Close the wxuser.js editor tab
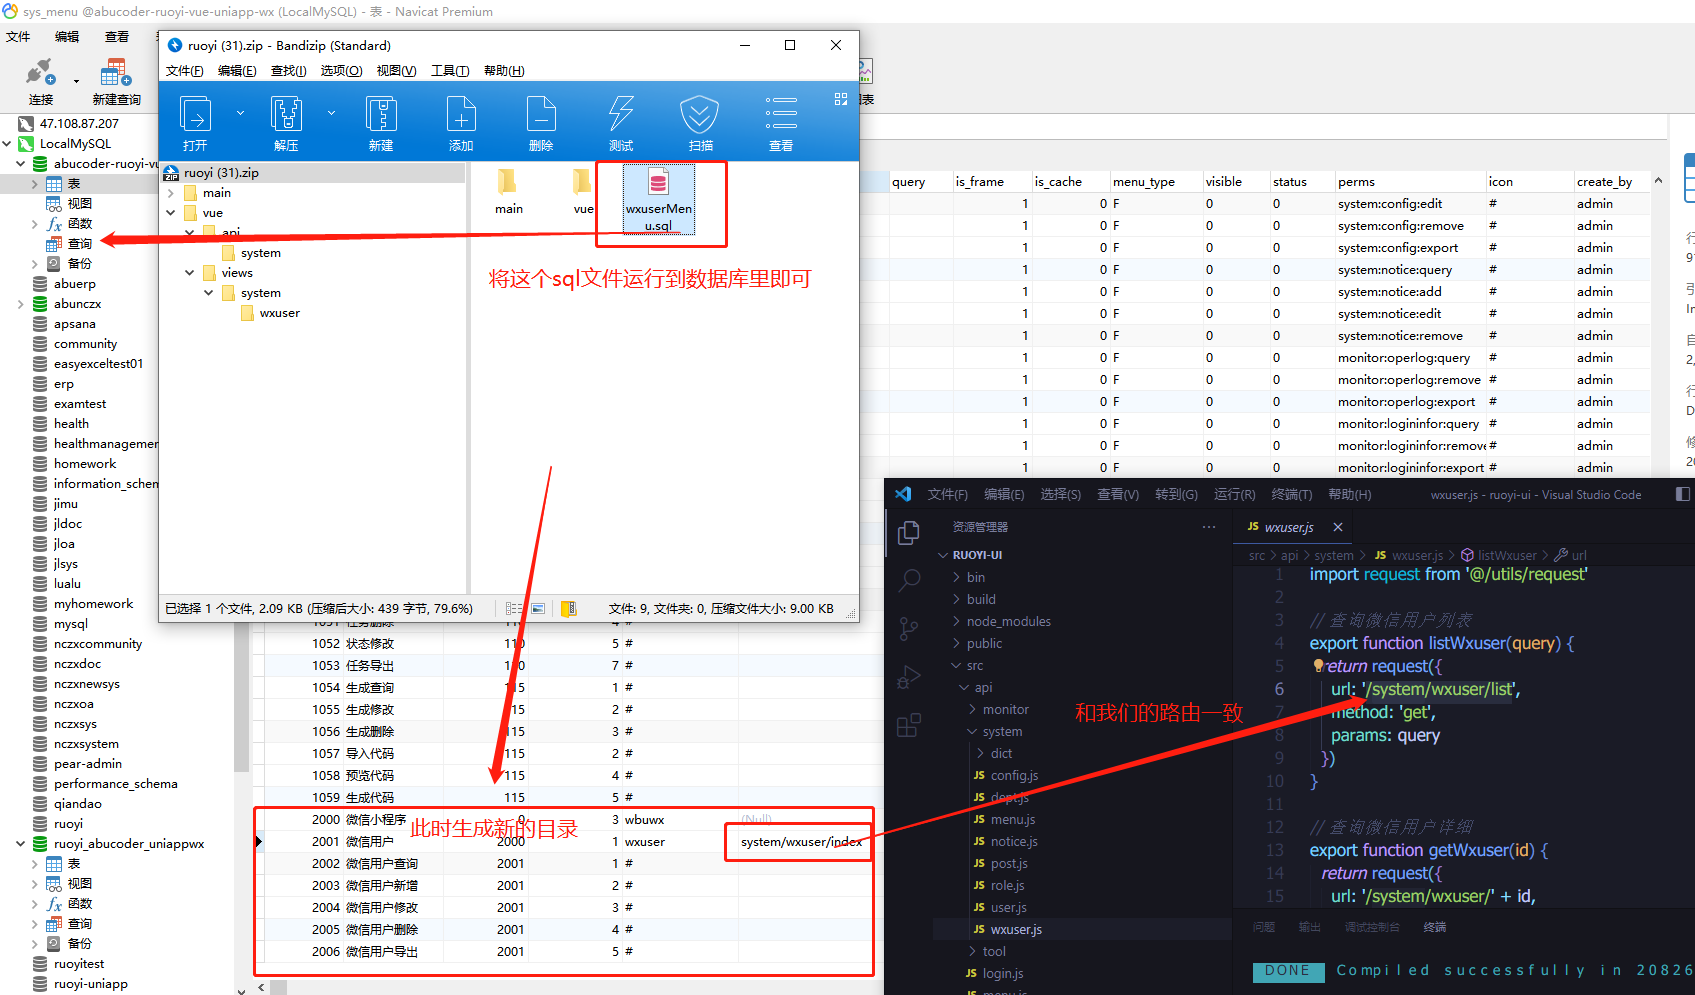Screen dimensions: 1695x995 1337,527
